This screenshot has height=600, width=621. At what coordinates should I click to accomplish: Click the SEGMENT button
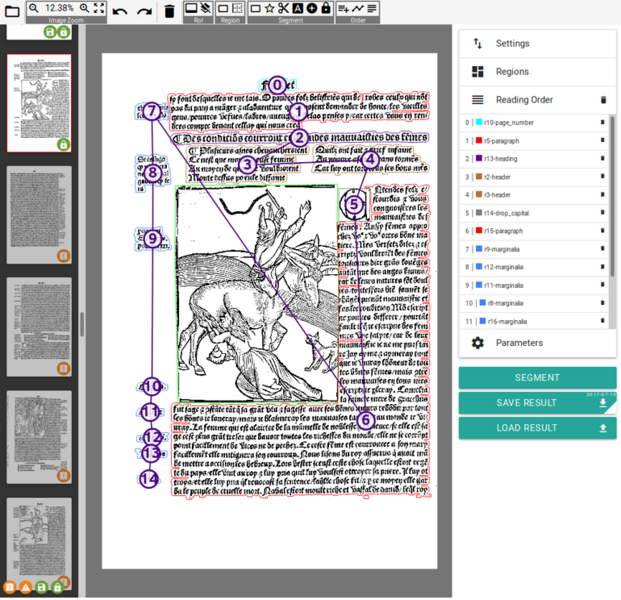[x=537, y=378]
